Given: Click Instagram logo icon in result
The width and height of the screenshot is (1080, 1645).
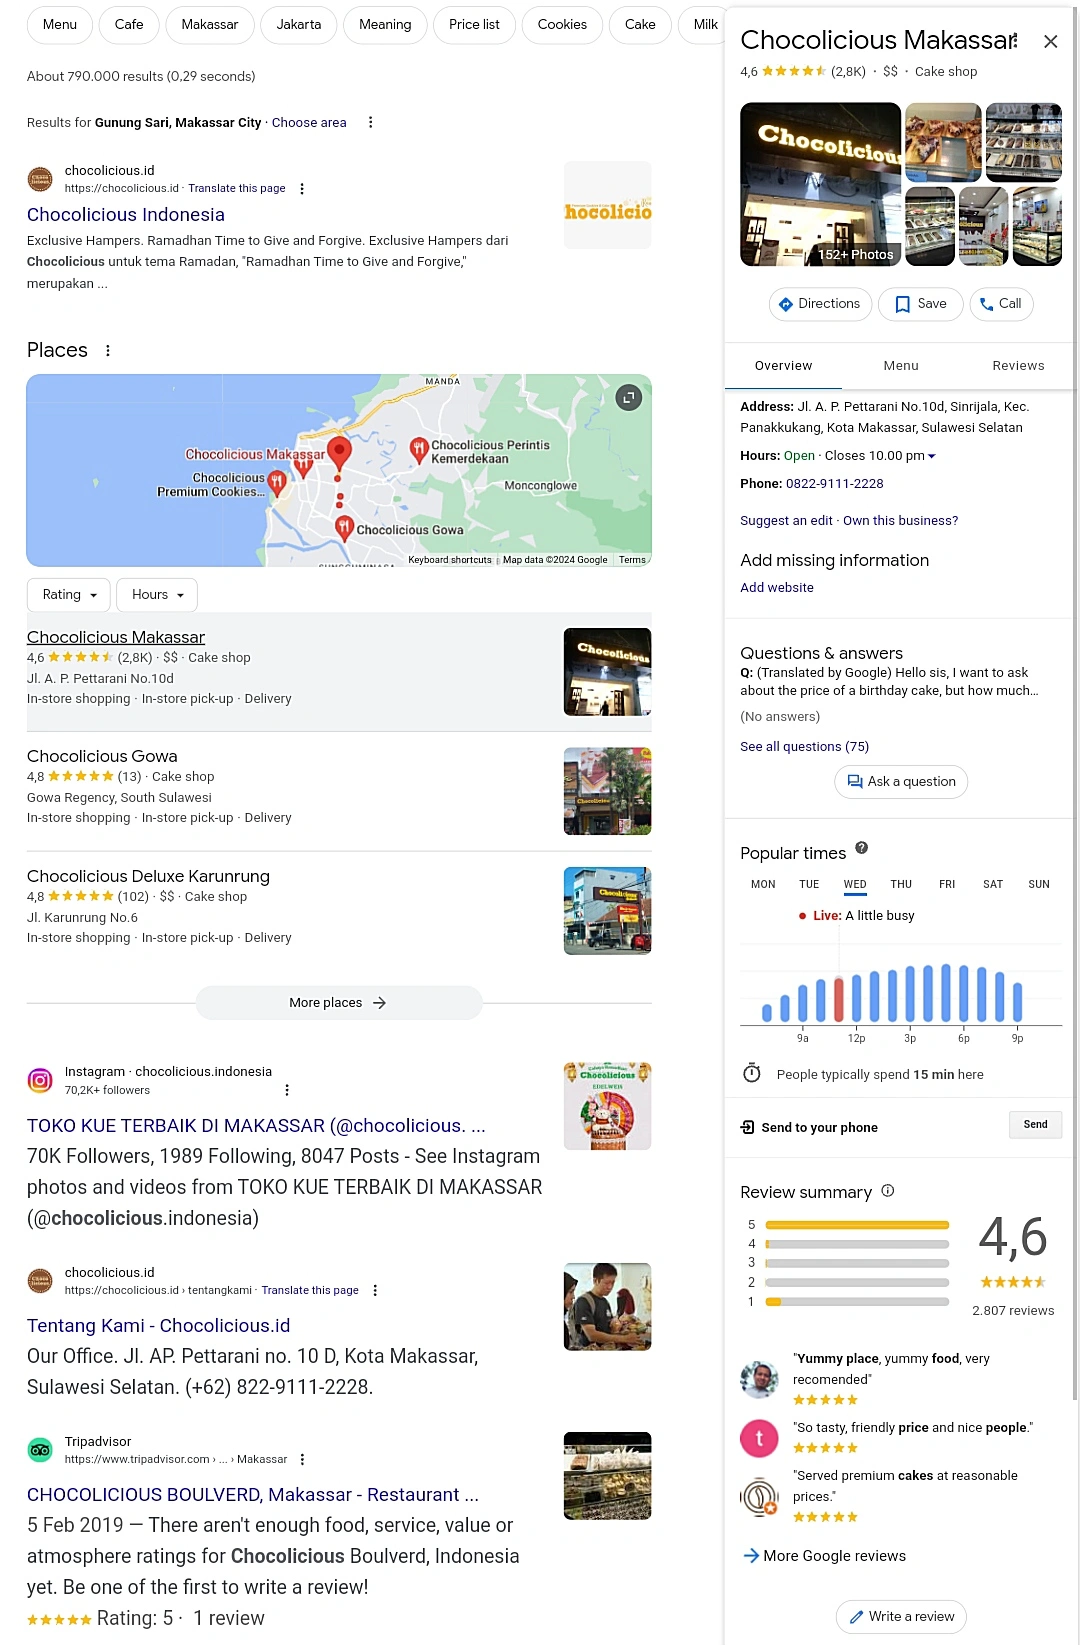Looking at the screenshot, I should tap(40, 1080).
